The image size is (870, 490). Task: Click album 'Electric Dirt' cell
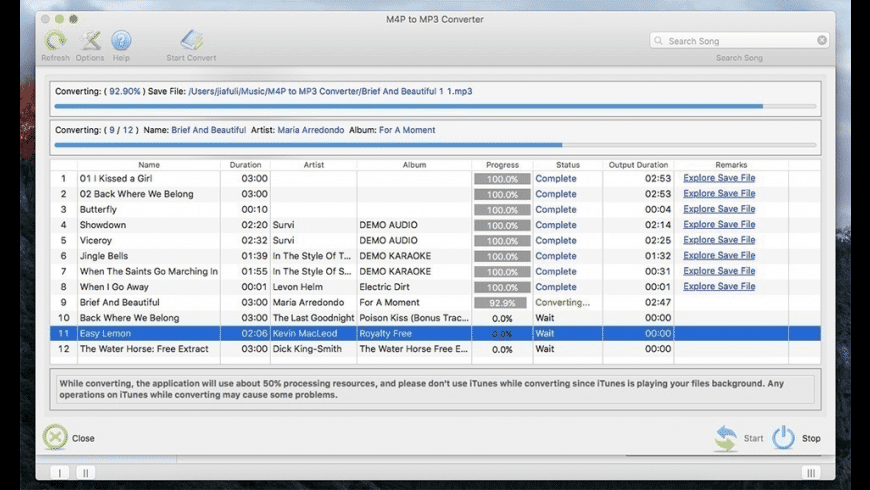[x=385, y=287]
